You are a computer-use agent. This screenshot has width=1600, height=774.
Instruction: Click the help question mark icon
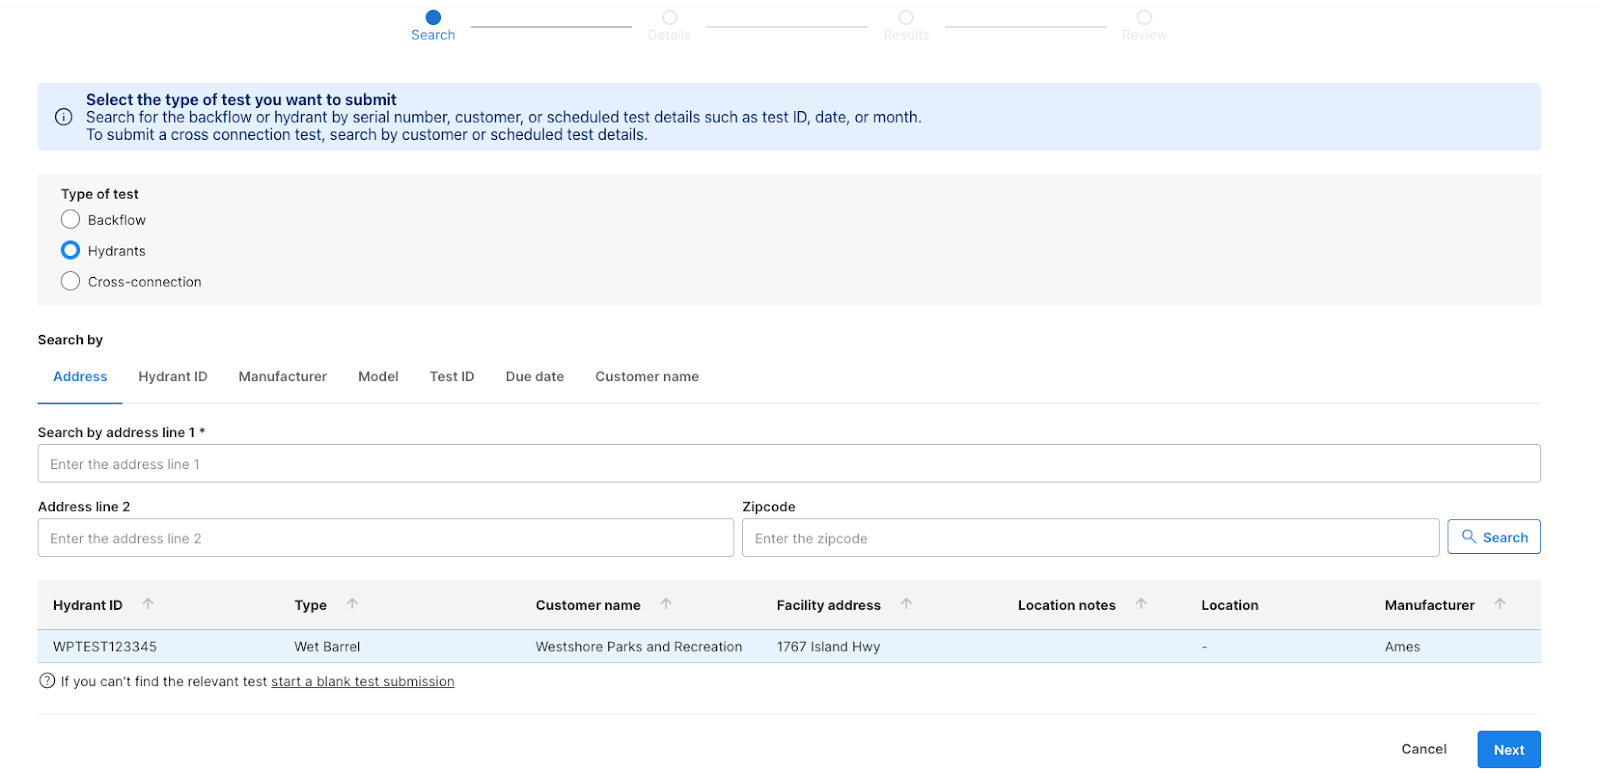click(x=47, y=681)
